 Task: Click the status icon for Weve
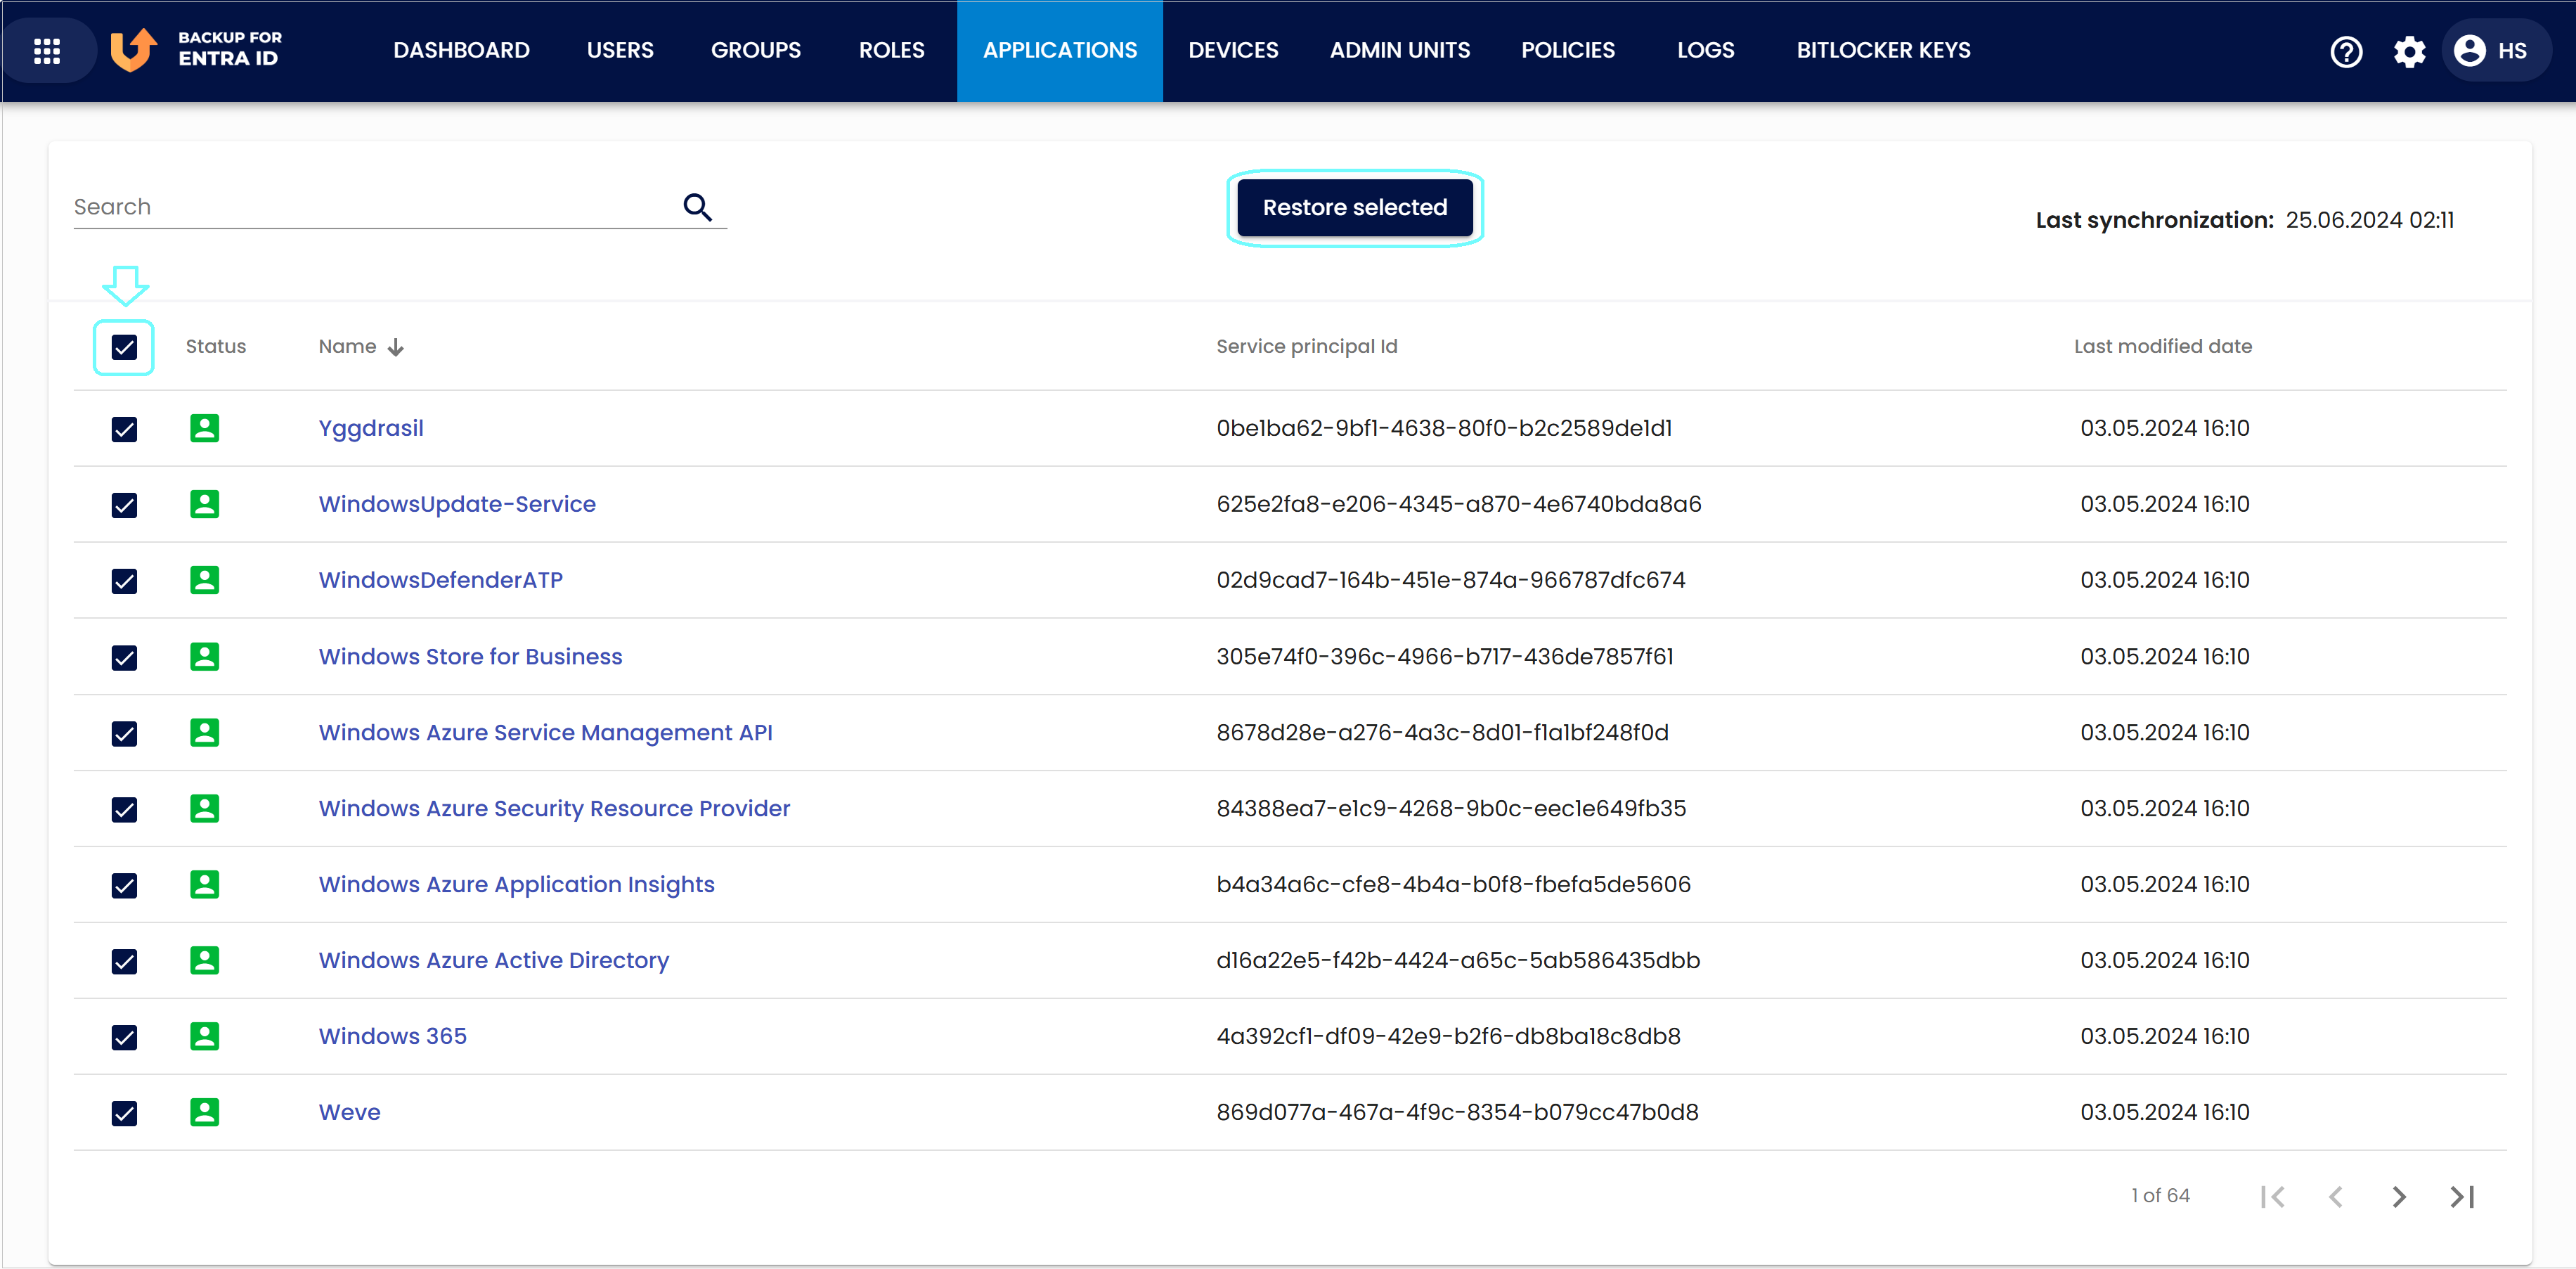pyautogui.click(x=204, y=1112)
